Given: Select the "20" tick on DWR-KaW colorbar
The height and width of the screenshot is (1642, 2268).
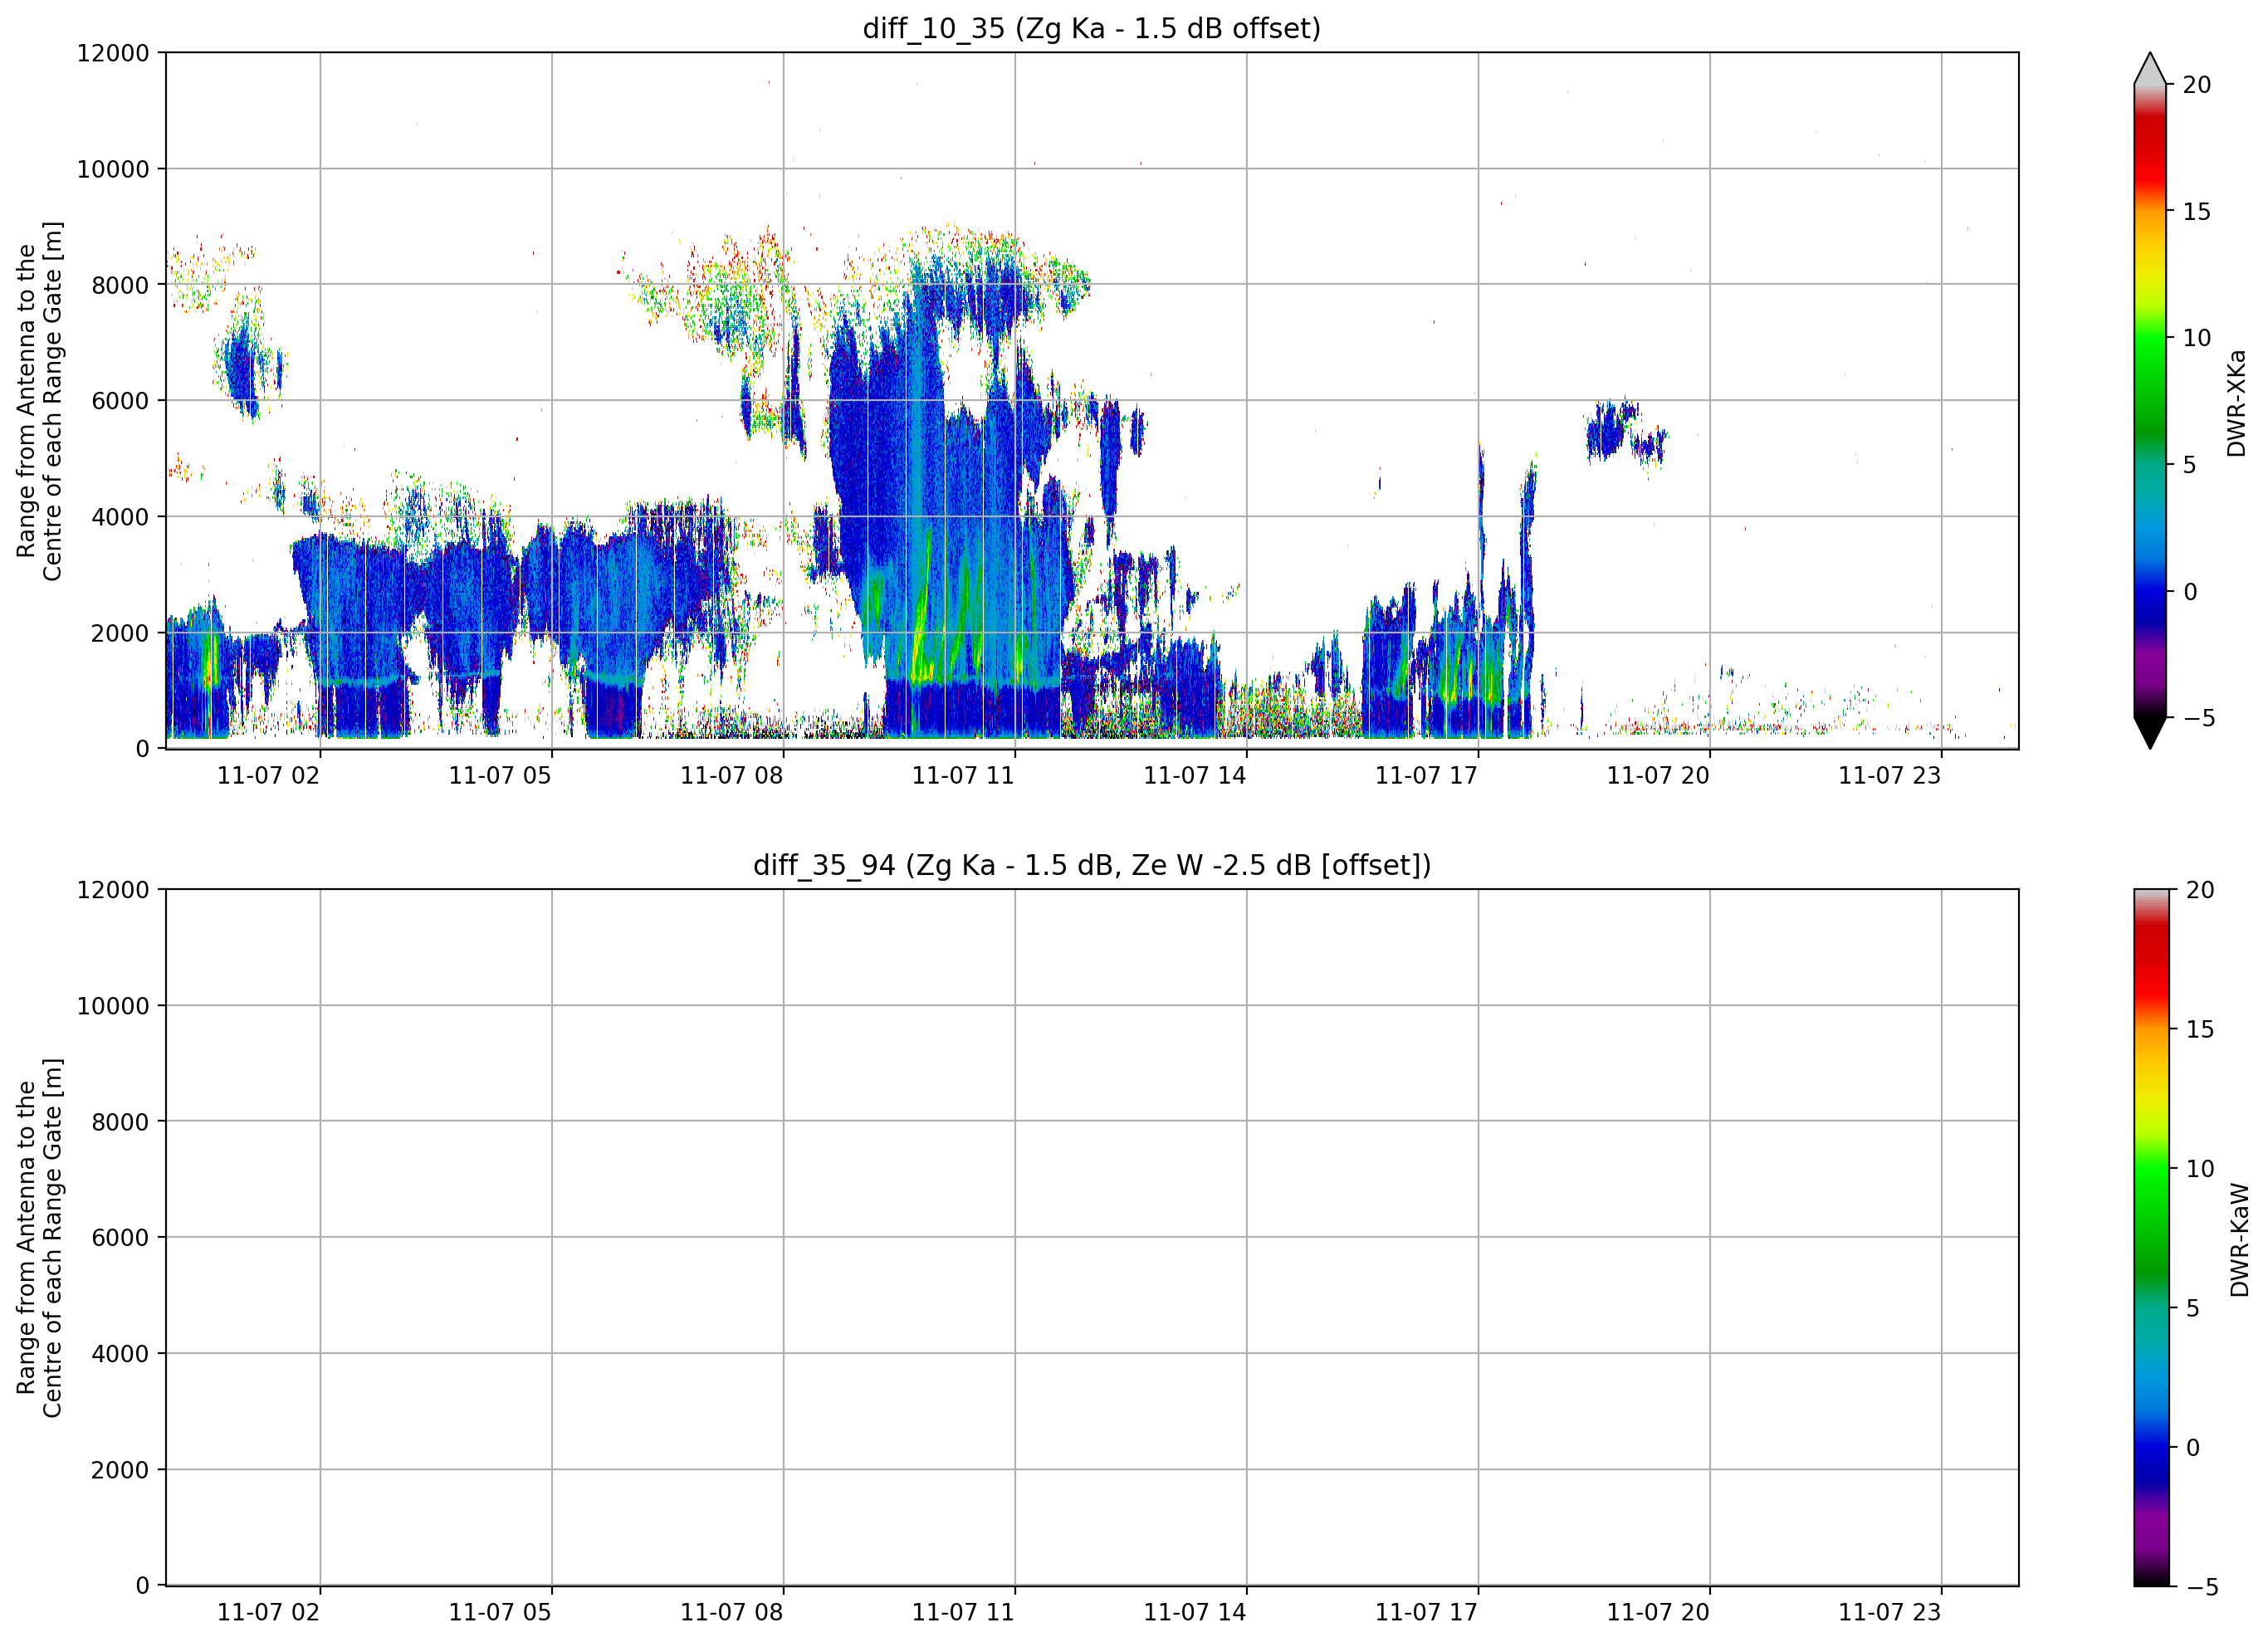Looking at the screenshot, I should (x=2200, y=890).
